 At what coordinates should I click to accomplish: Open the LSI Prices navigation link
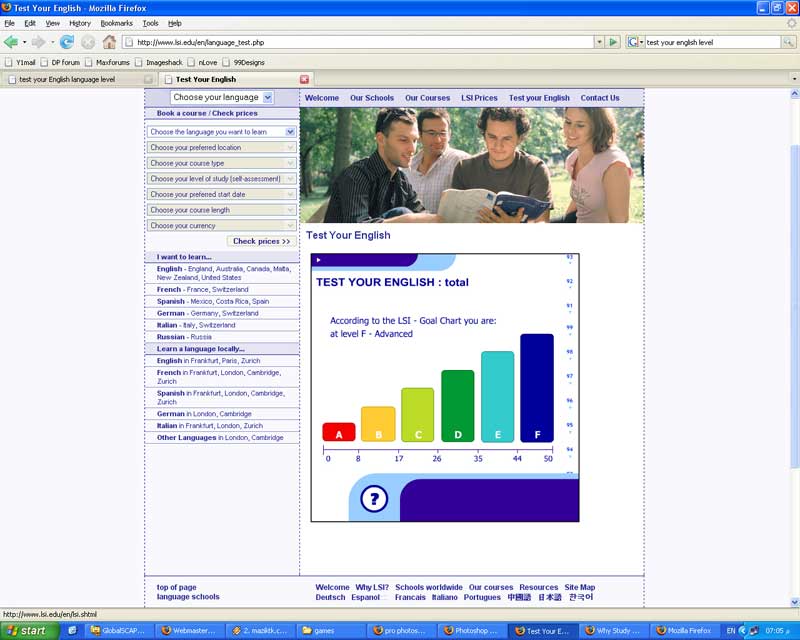tap(479, 98)
